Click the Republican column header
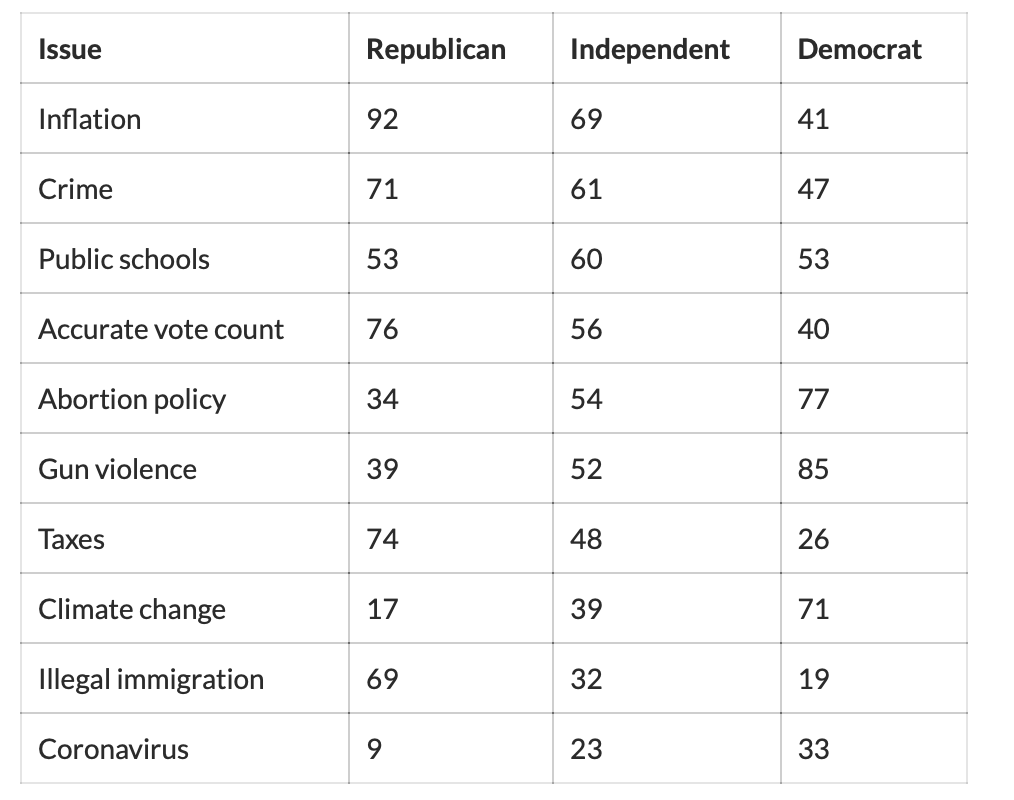Viewport: 1014px width, 800px height. pyautogui.click(x=436, y=49)
